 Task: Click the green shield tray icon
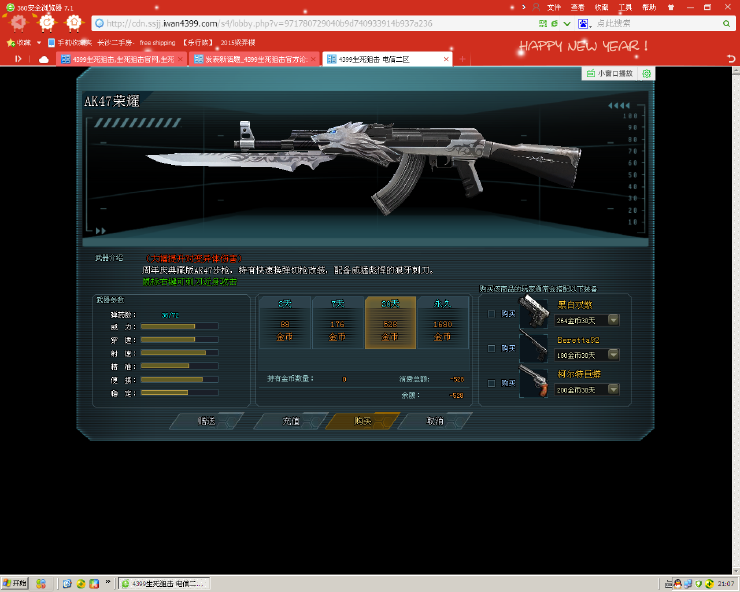click(x=698, y=584)
